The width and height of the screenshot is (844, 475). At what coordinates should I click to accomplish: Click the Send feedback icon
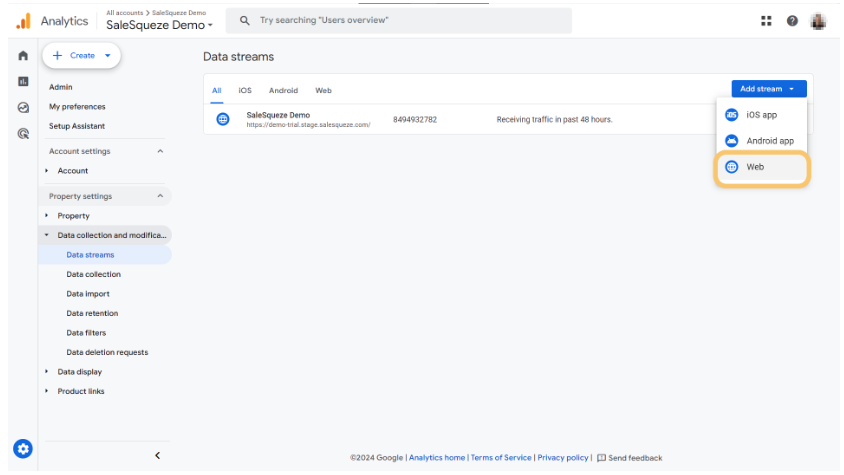601,458
